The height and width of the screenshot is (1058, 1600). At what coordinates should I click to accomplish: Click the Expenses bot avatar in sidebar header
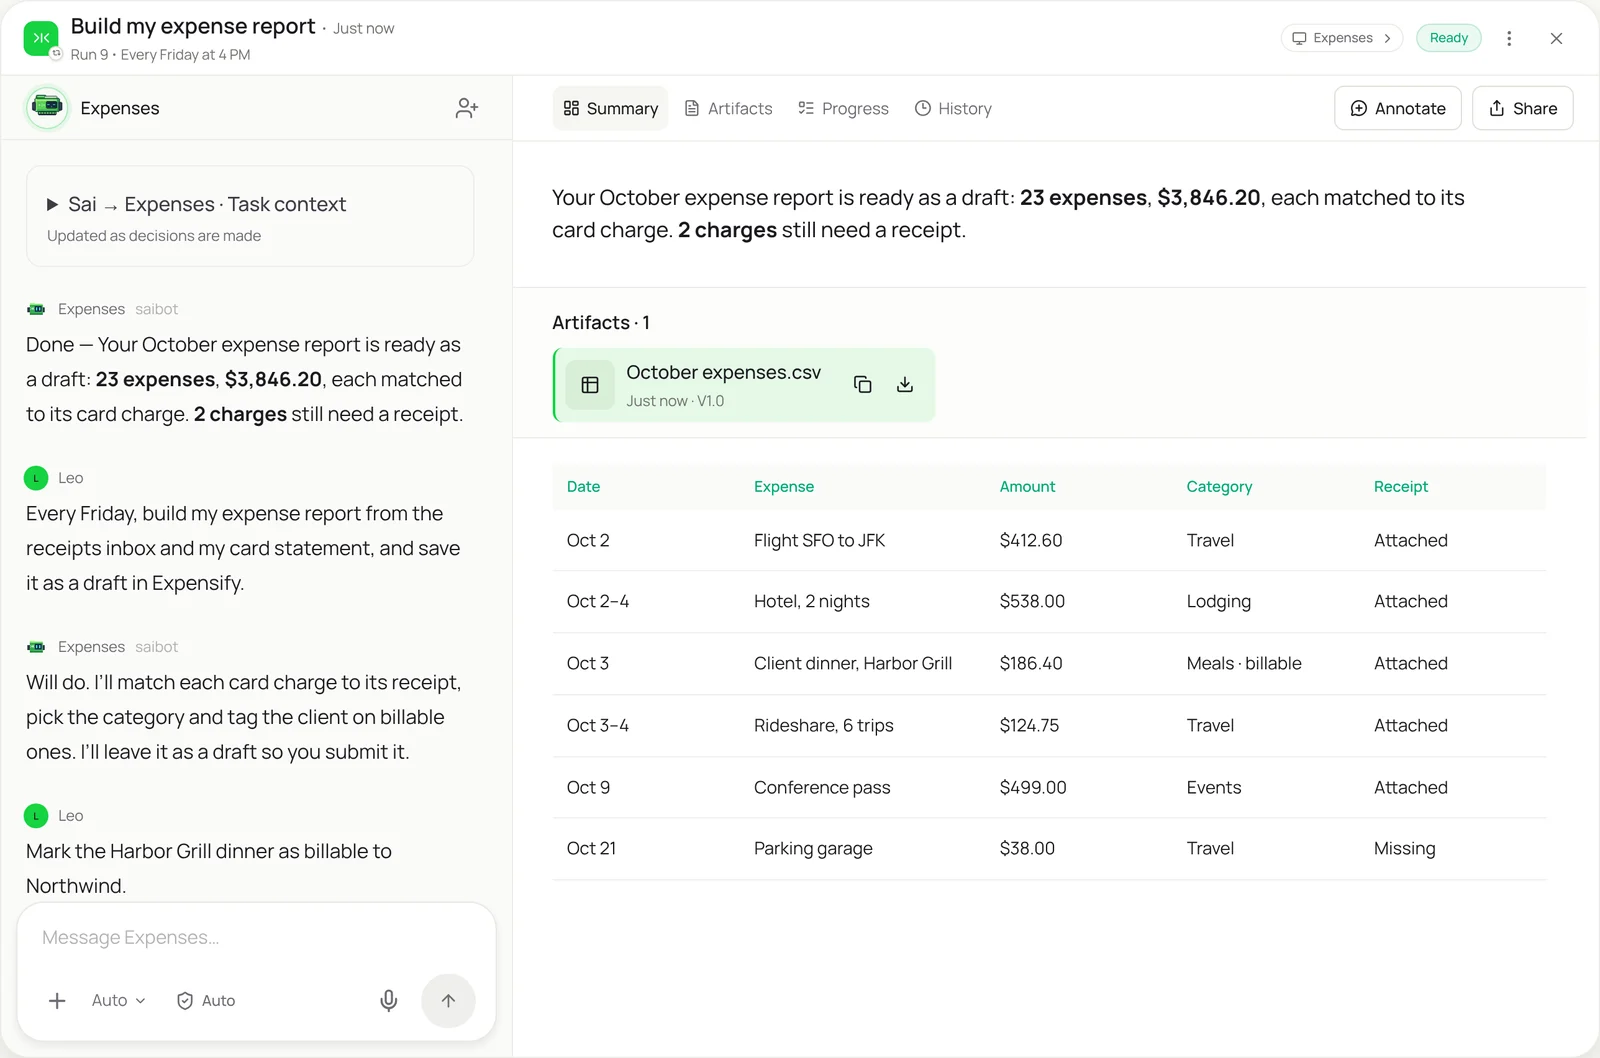click(x=47, y=107)
